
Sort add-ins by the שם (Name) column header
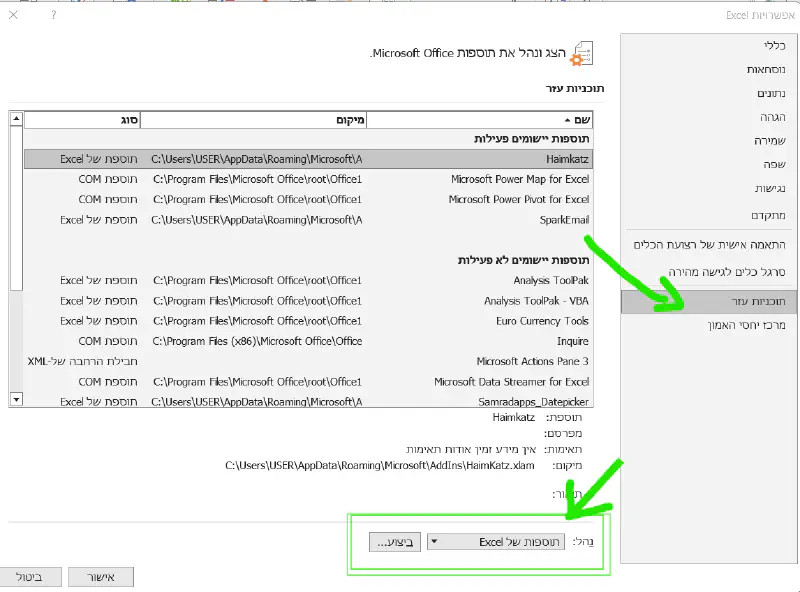pos(480,120)
